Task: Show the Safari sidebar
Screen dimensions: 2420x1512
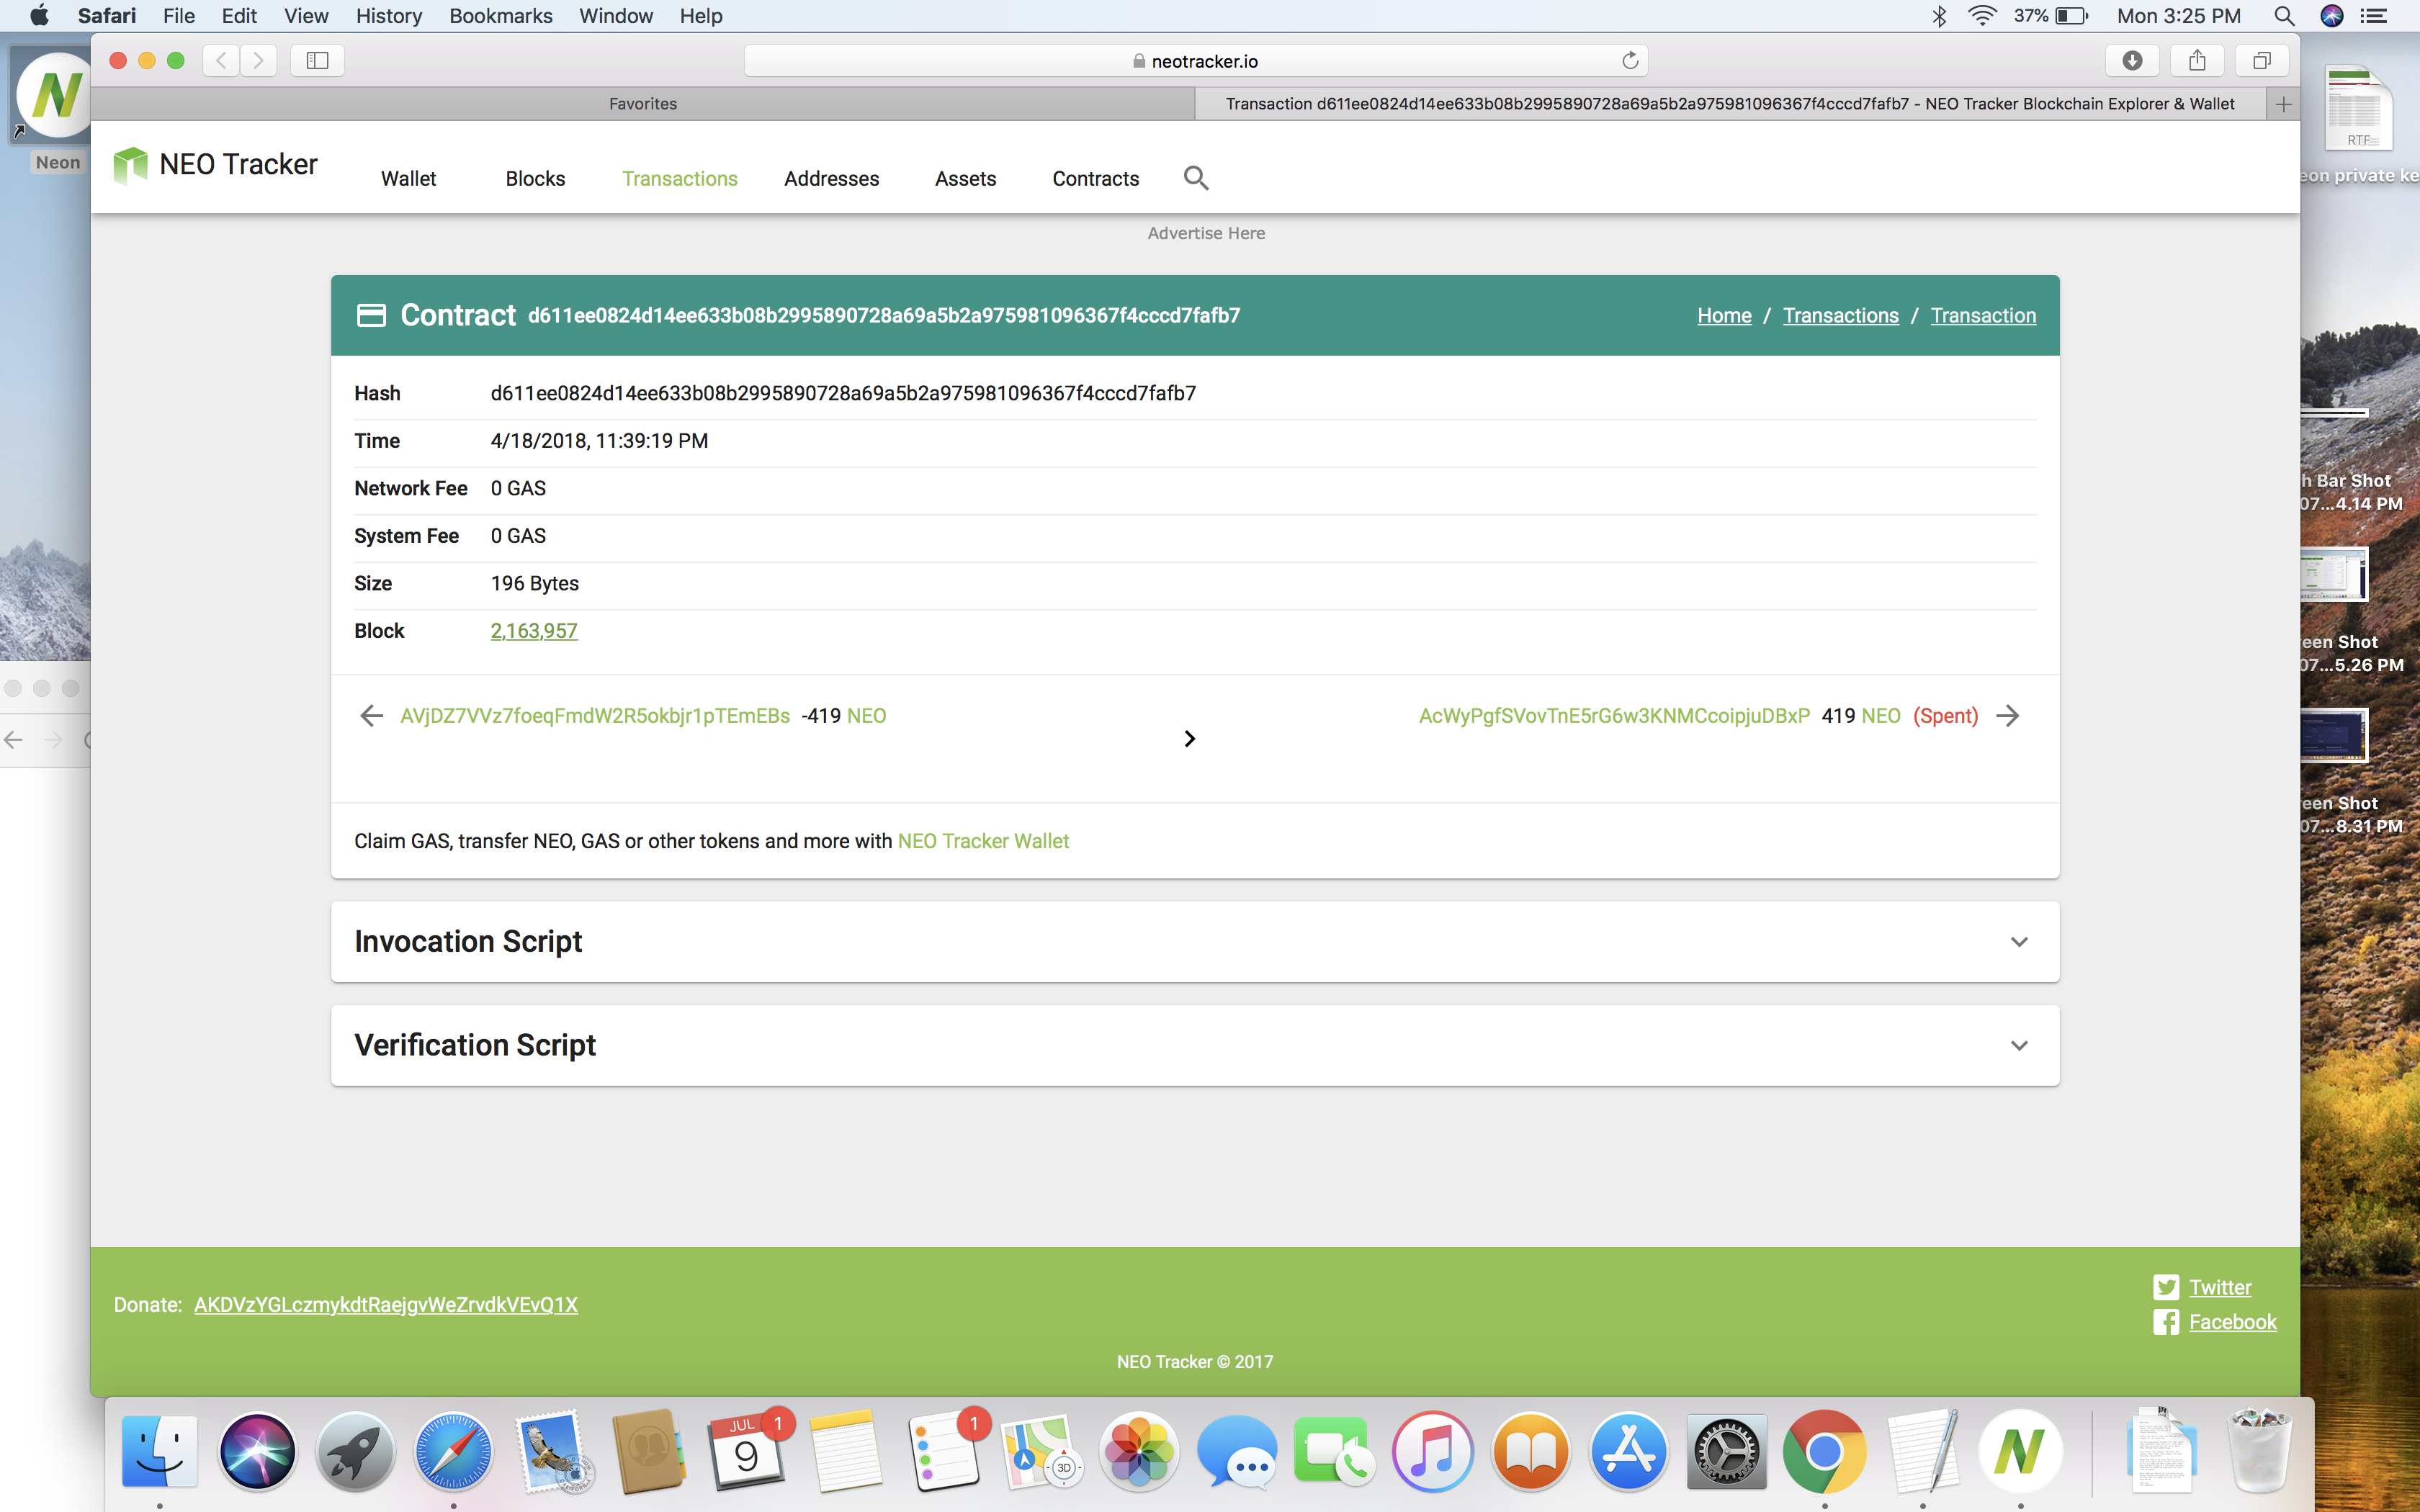Action: point(317,61)
